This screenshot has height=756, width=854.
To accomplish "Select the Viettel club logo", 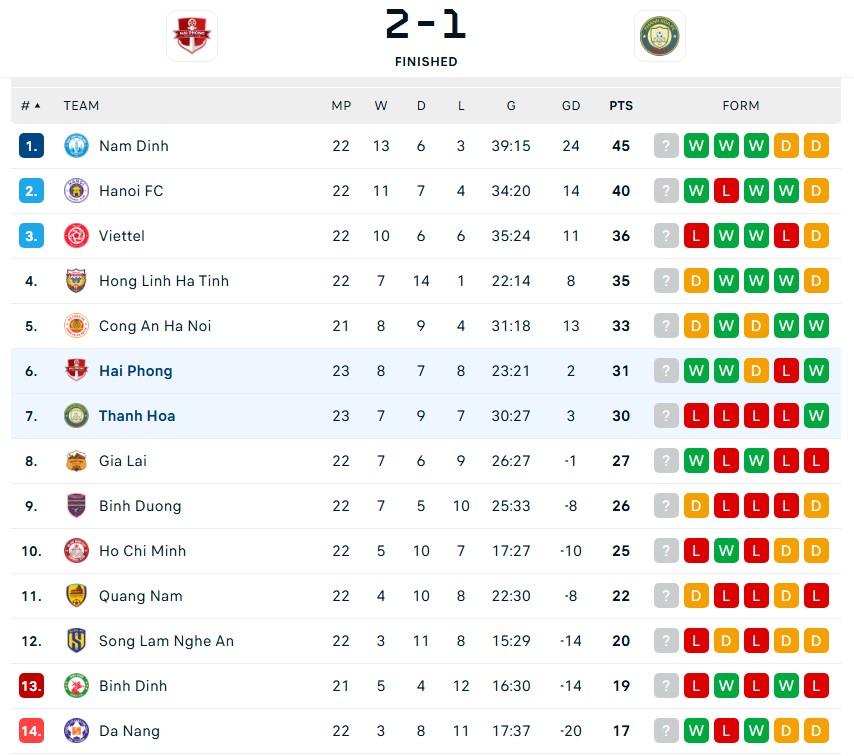I will 76,236.
